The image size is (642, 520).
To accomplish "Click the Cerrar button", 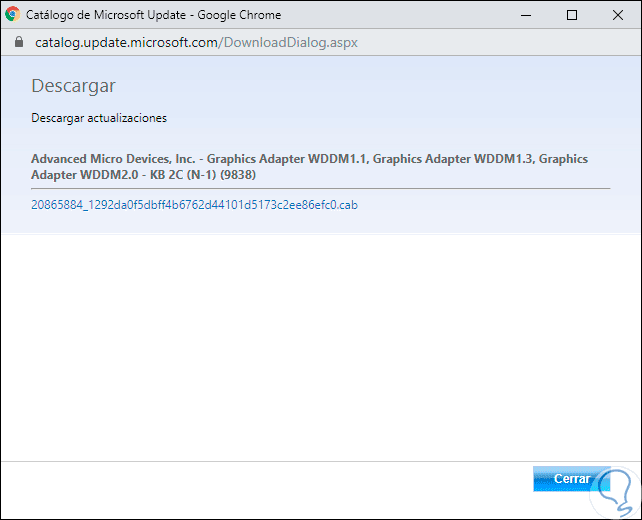I will tap(572, 479).
